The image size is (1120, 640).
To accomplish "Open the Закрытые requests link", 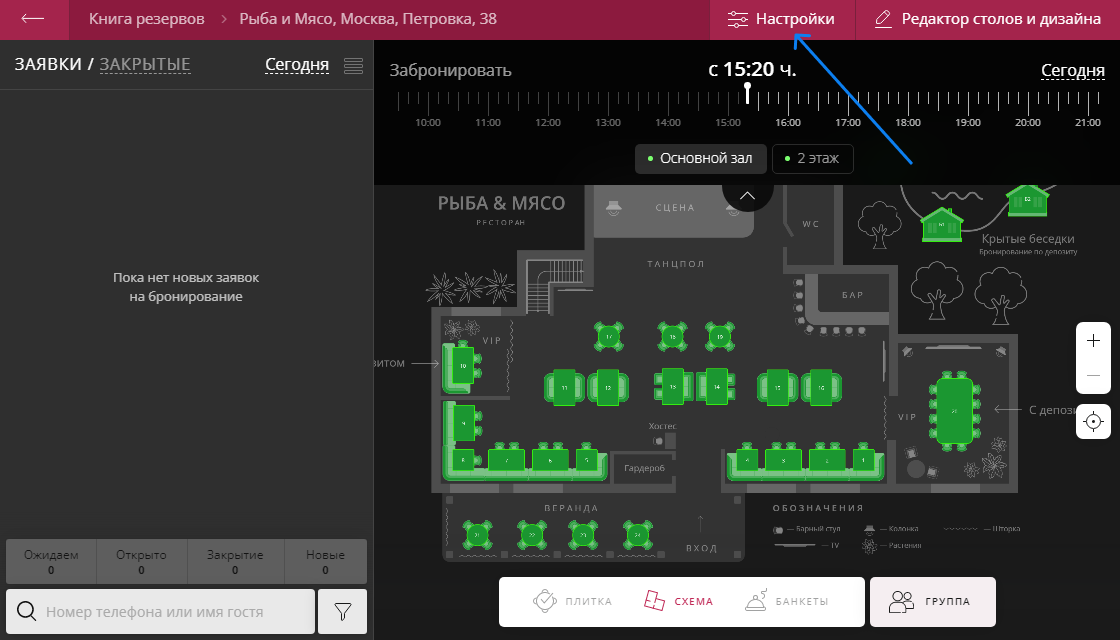I will coord(145,65).
